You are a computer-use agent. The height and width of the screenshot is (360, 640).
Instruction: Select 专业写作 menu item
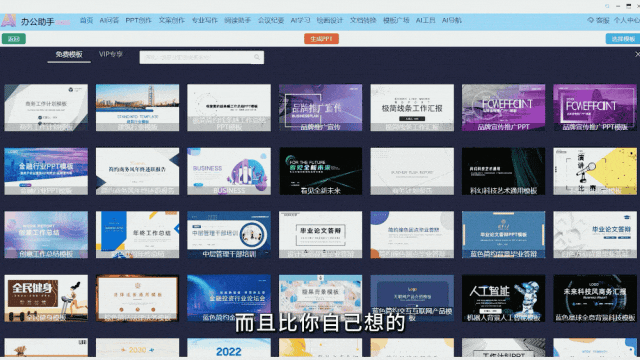tap(204, 20)
